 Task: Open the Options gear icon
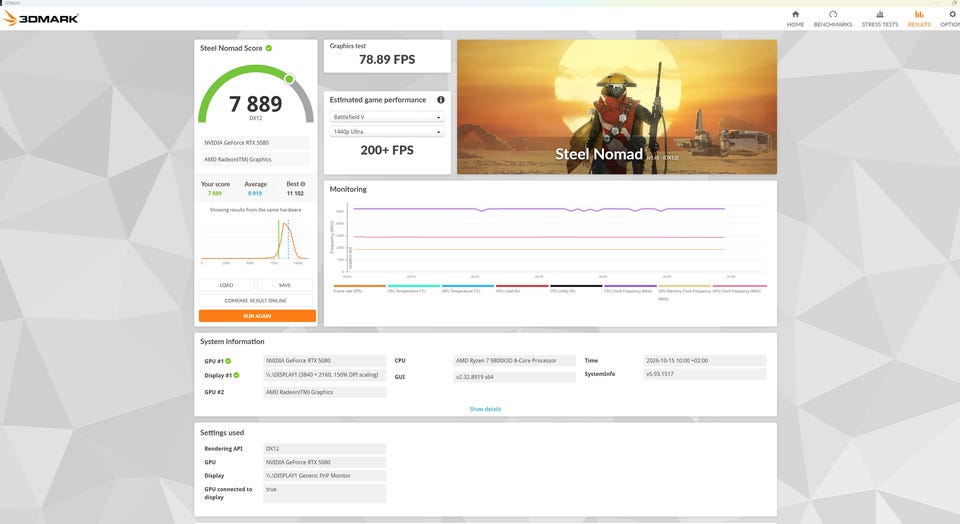[x=953, y=14]
